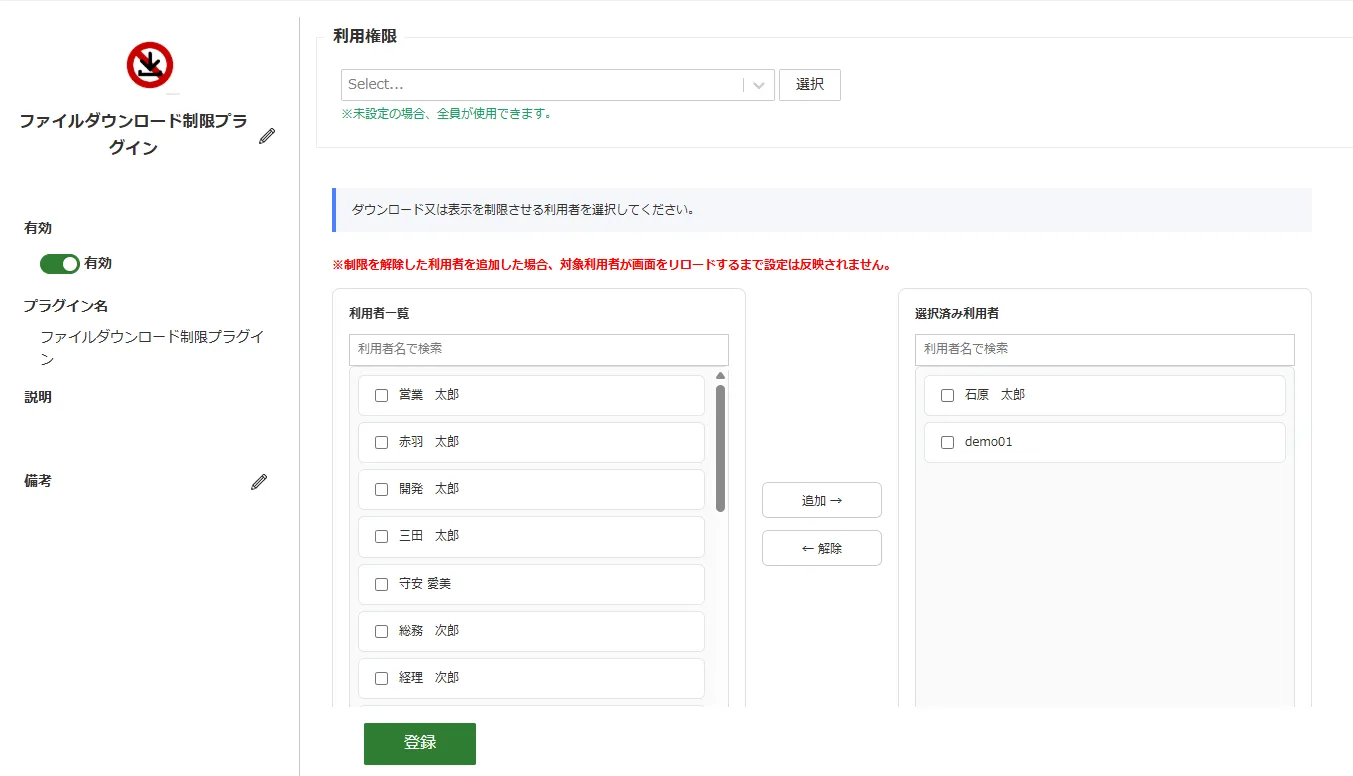The width and height of the screenshot is (1353, 776).
Task: Click the 総務 次郎 name text
Action: (x=429, y=631)
